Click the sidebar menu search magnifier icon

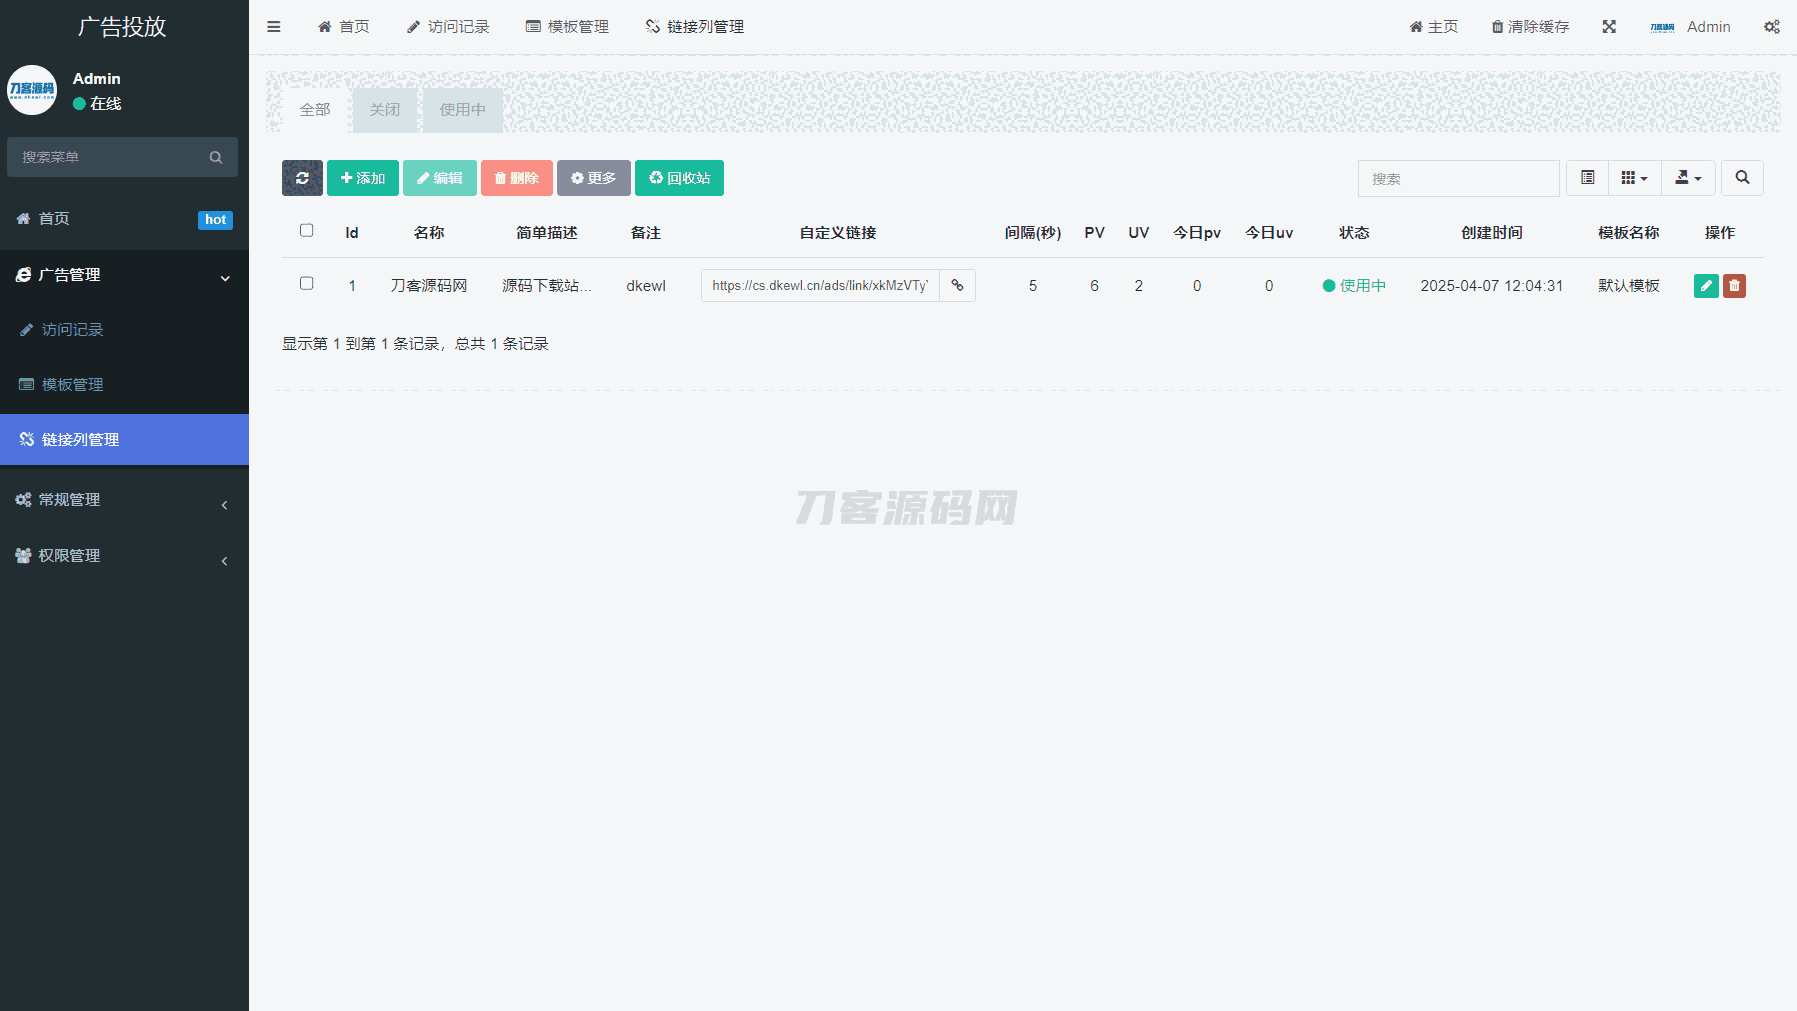[216, 157]
